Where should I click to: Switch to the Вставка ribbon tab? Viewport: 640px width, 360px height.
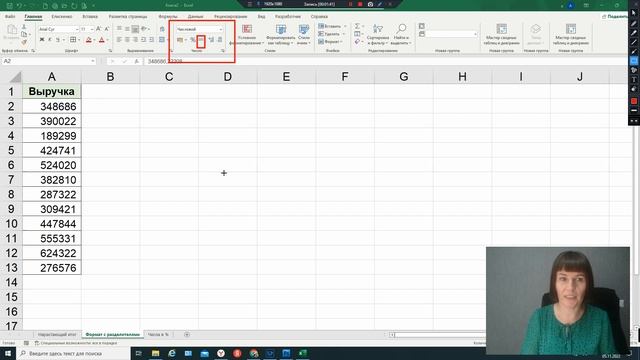[x=90, y=16]
